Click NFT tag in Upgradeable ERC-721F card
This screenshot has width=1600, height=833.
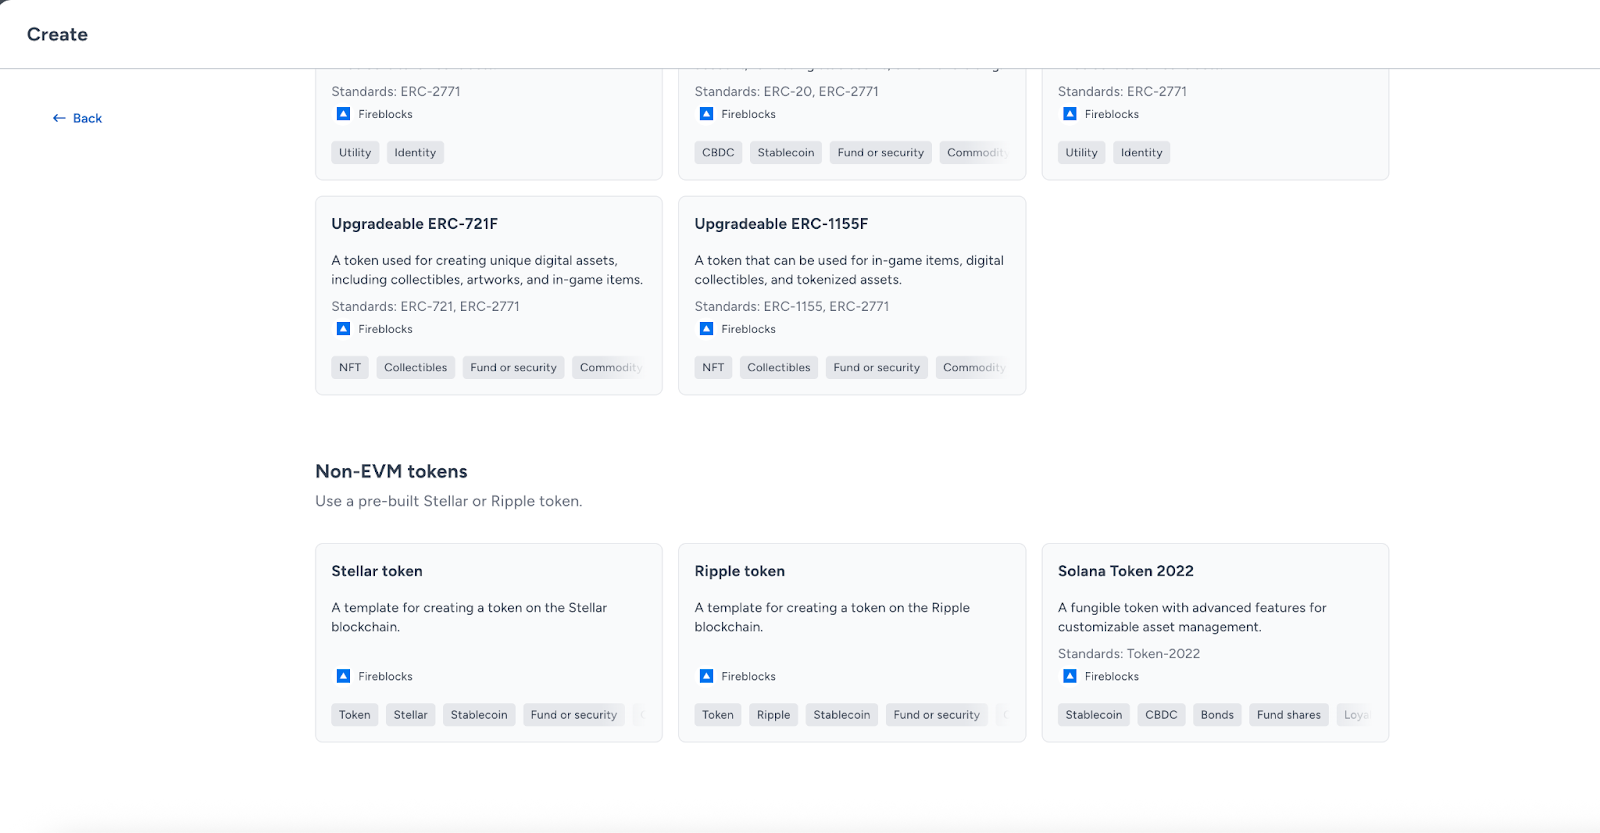[350, 367]
